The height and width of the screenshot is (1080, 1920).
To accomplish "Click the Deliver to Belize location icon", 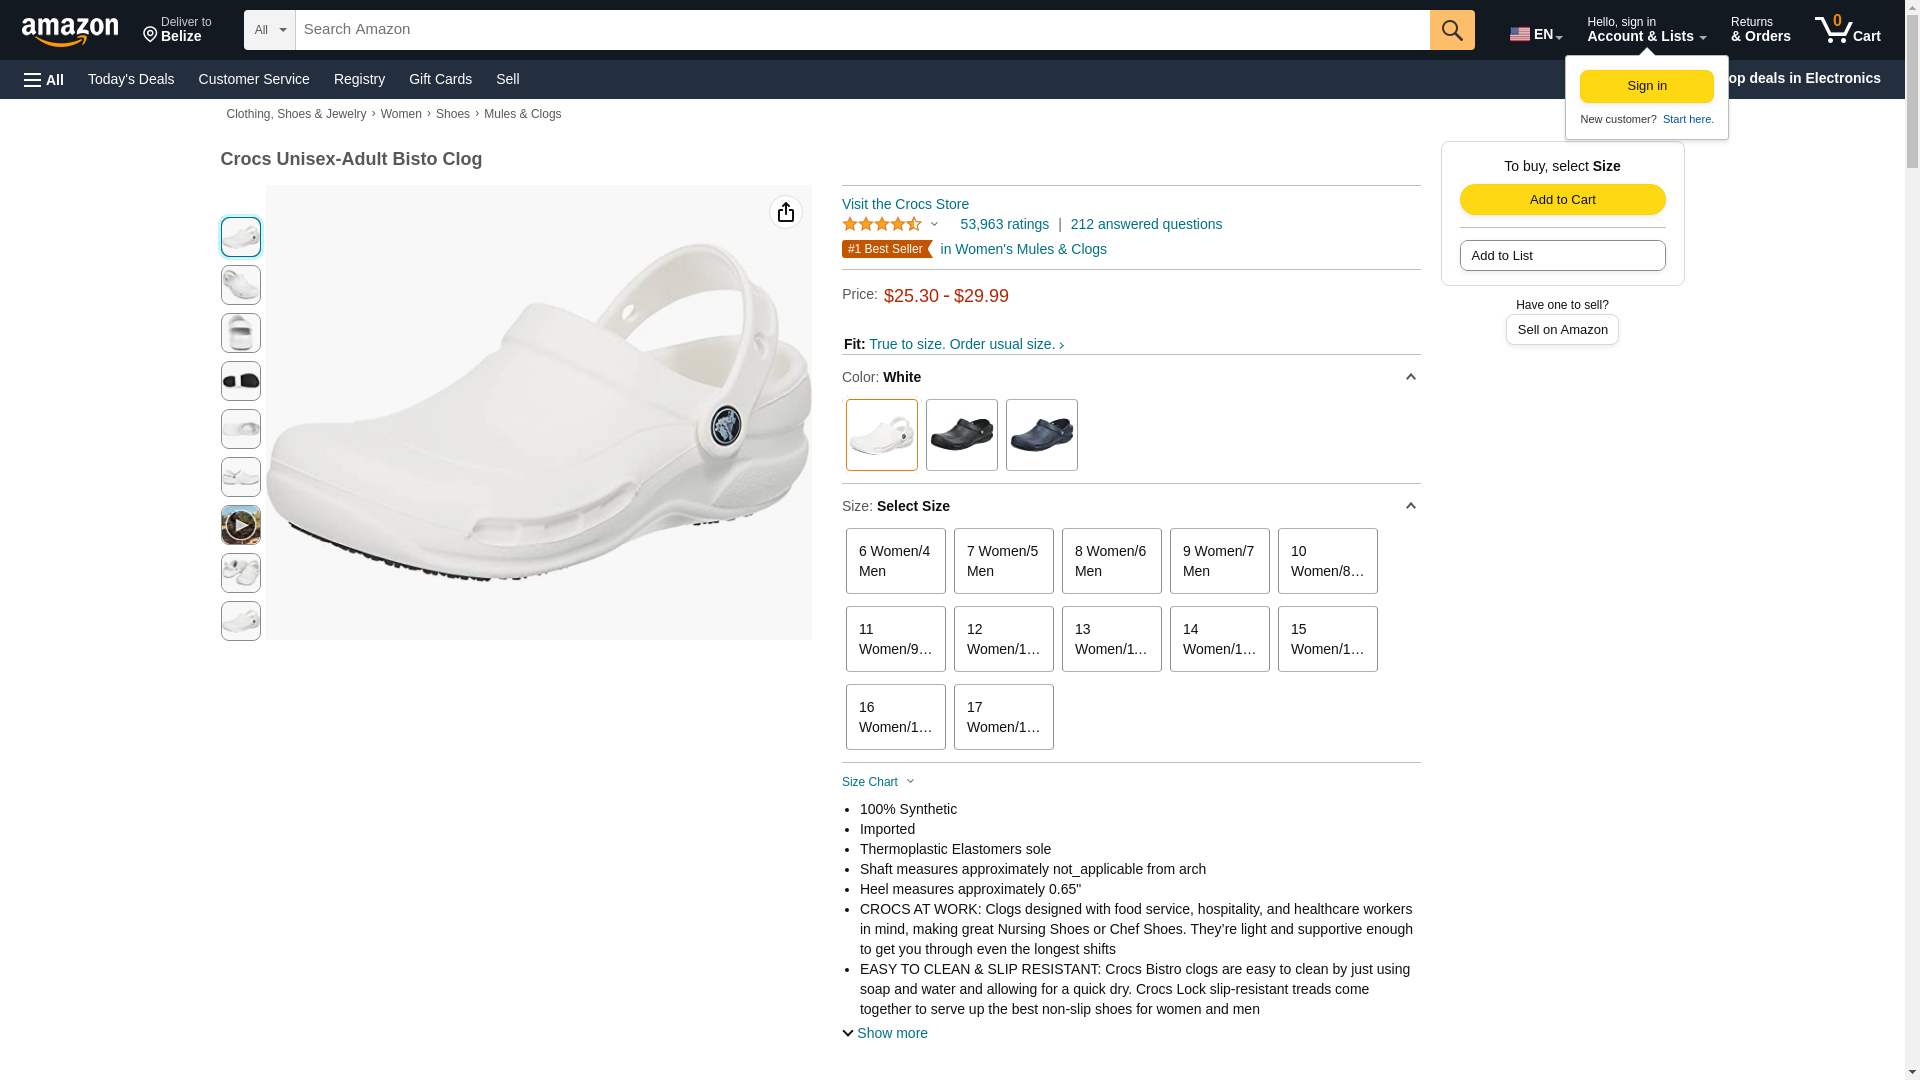I will 151,35.
